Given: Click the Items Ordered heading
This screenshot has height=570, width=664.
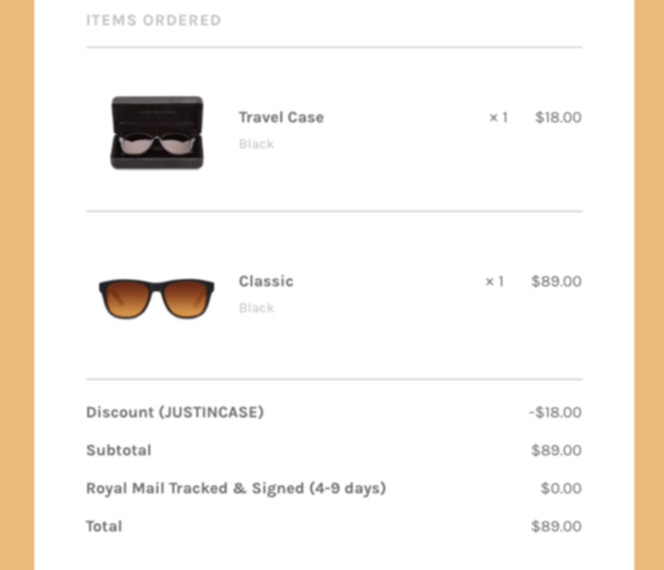Looking at the screenshot, I should (x=154, y=20).
